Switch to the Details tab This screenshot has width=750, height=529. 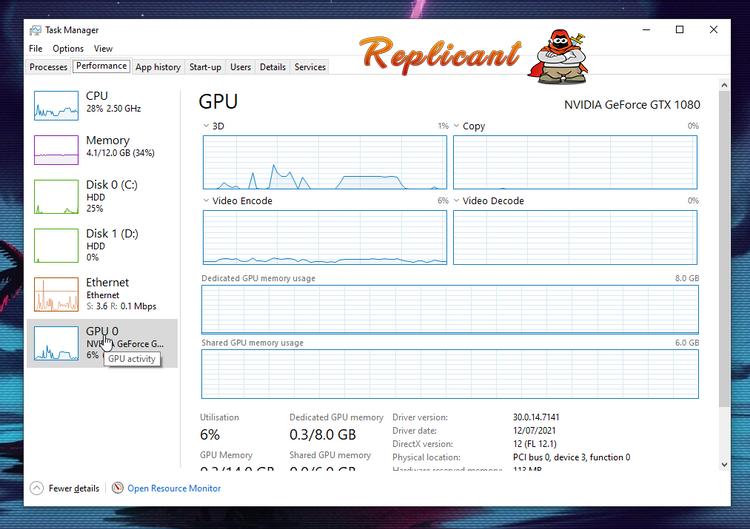pyautogui.click(x=273, y=67)
